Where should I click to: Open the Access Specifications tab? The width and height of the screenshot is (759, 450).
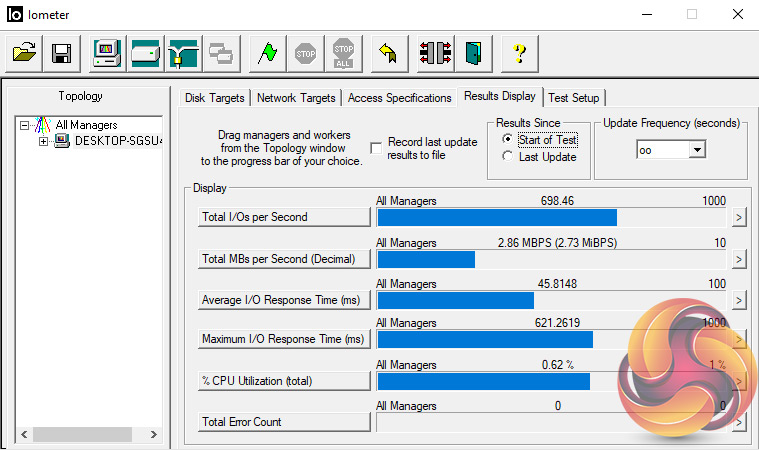tap(399, 98)
